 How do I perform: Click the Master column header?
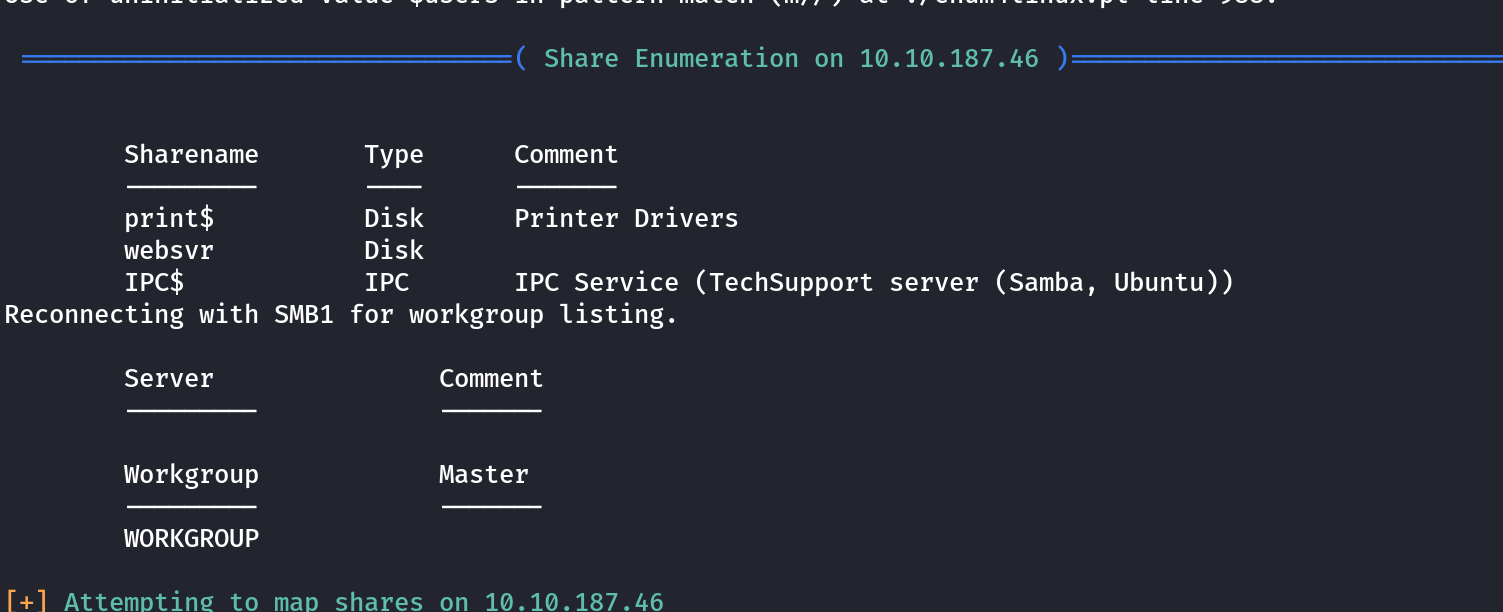pyautogui.click(x=483, y=475)
